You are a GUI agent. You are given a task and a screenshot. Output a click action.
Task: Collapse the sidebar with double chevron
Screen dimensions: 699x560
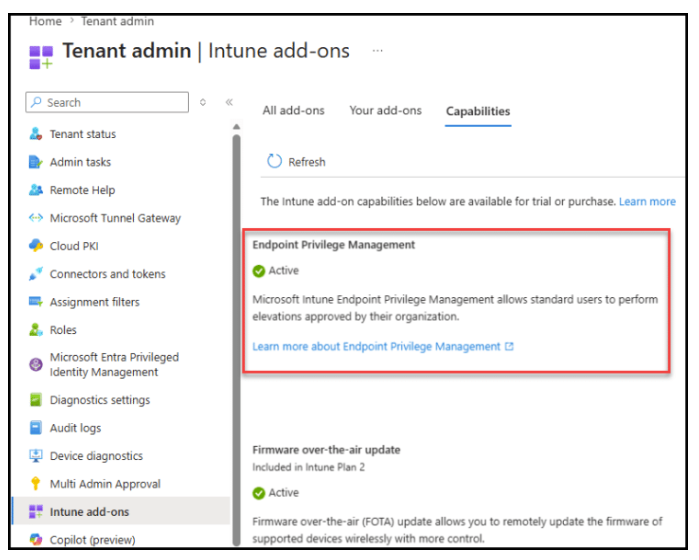229,102
